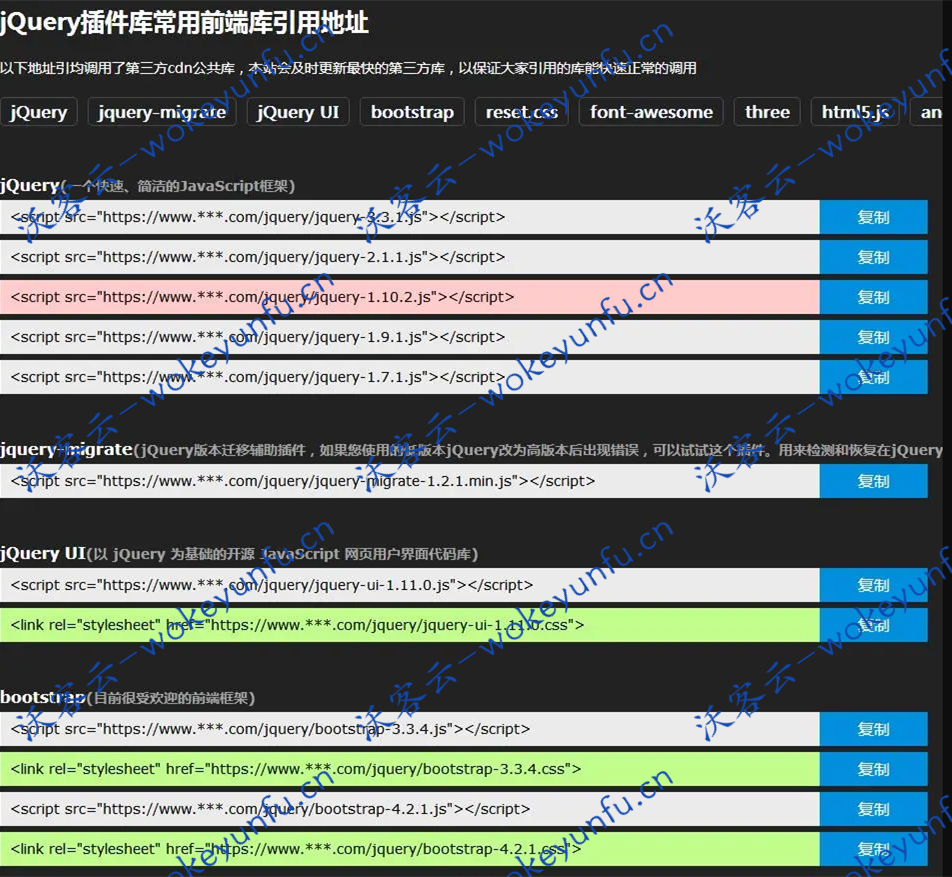This screenshot has width=952, height=877.
Task: Copy the bootstrap-3.3.4.css link tag
Action: (x=873, y=769)
